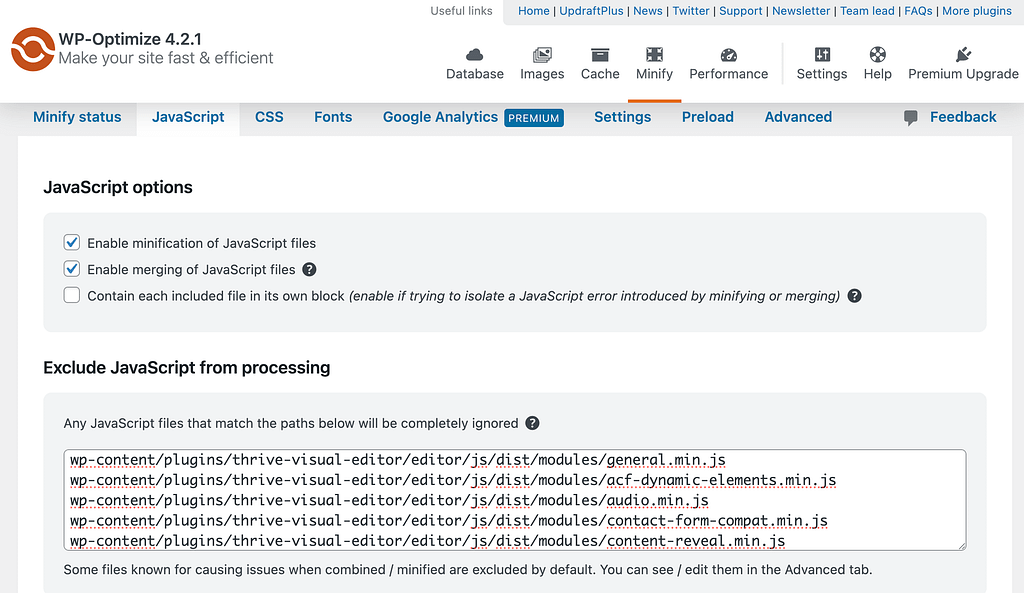The width and height of the screenshot is (1024, 593).
Task: Click the Feedback link
Action: click(963, 117)
